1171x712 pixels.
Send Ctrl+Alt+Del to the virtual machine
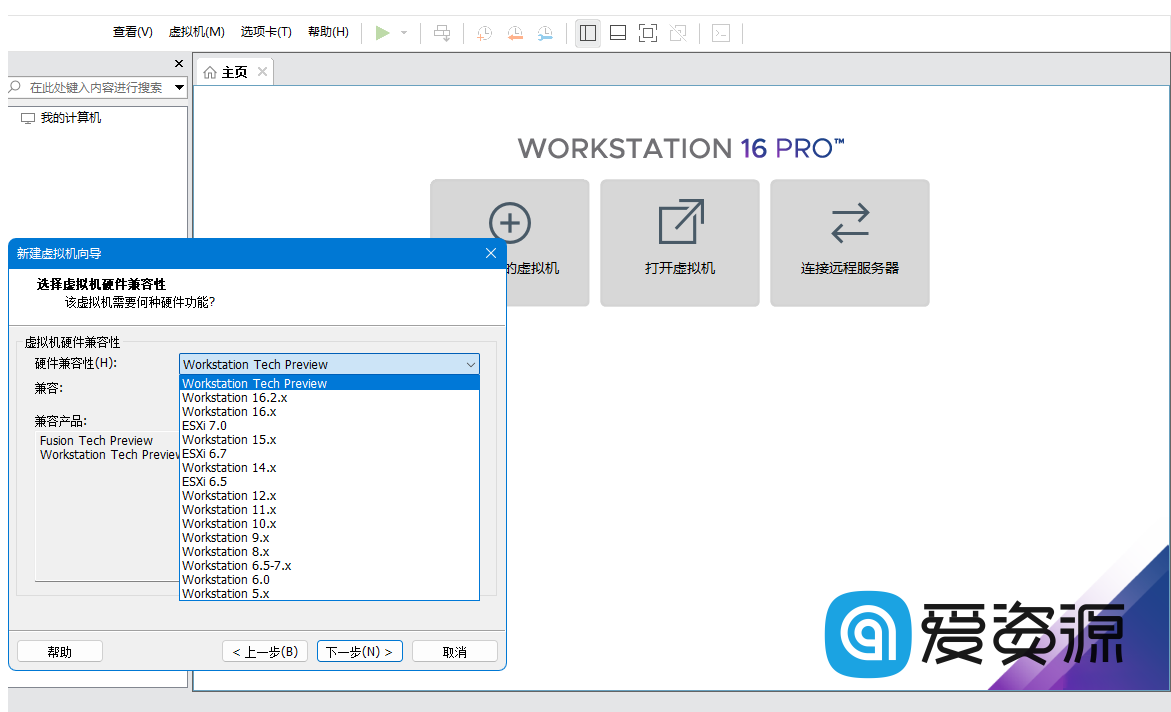point(442,33)
